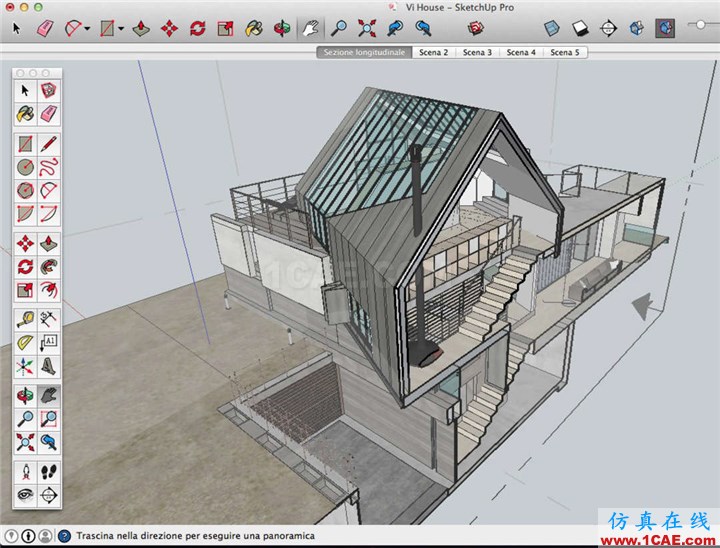Select the 2-Point Arc tool in the palette

tap(49, 214)
